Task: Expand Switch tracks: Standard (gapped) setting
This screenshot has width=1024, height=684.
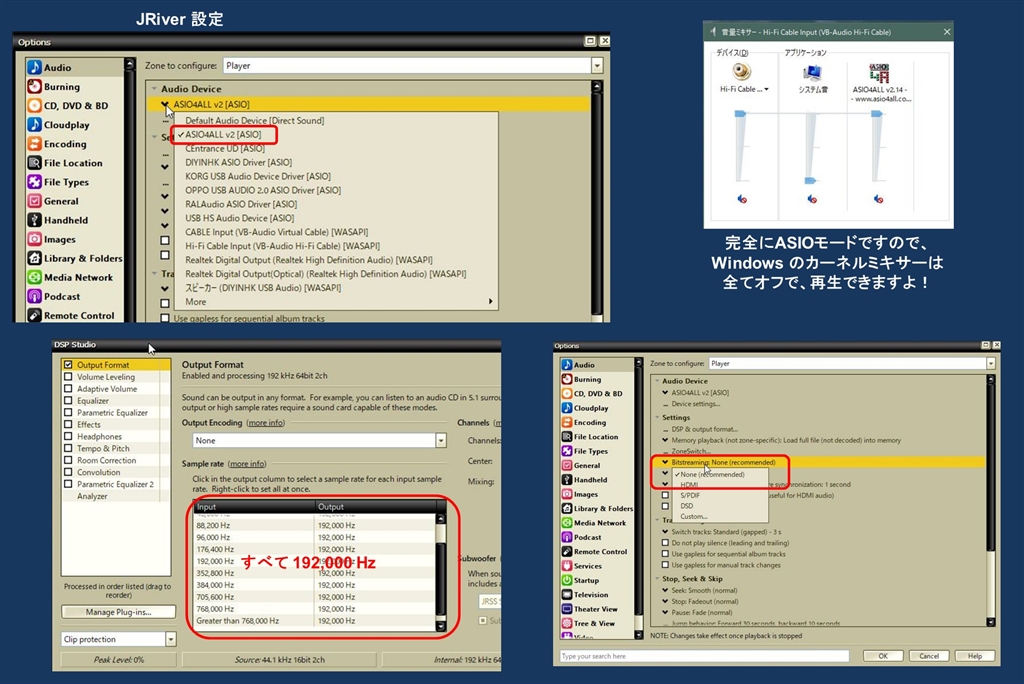Action: coord(665,532)
